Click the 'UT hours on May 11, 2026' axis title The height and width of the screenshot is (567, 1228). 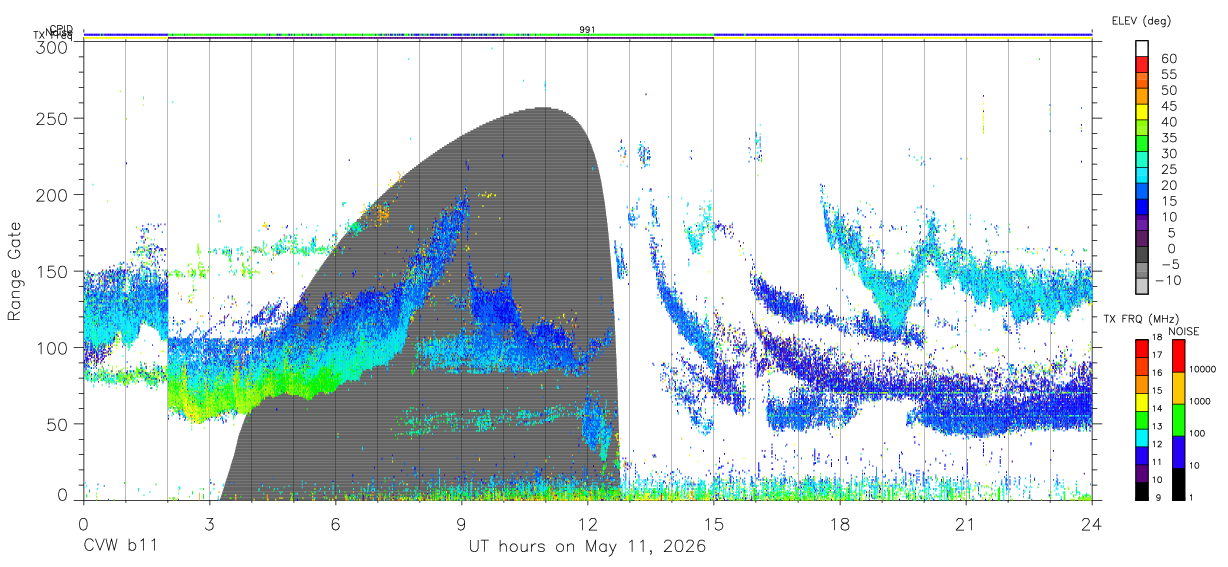click(x=587, y=546)
